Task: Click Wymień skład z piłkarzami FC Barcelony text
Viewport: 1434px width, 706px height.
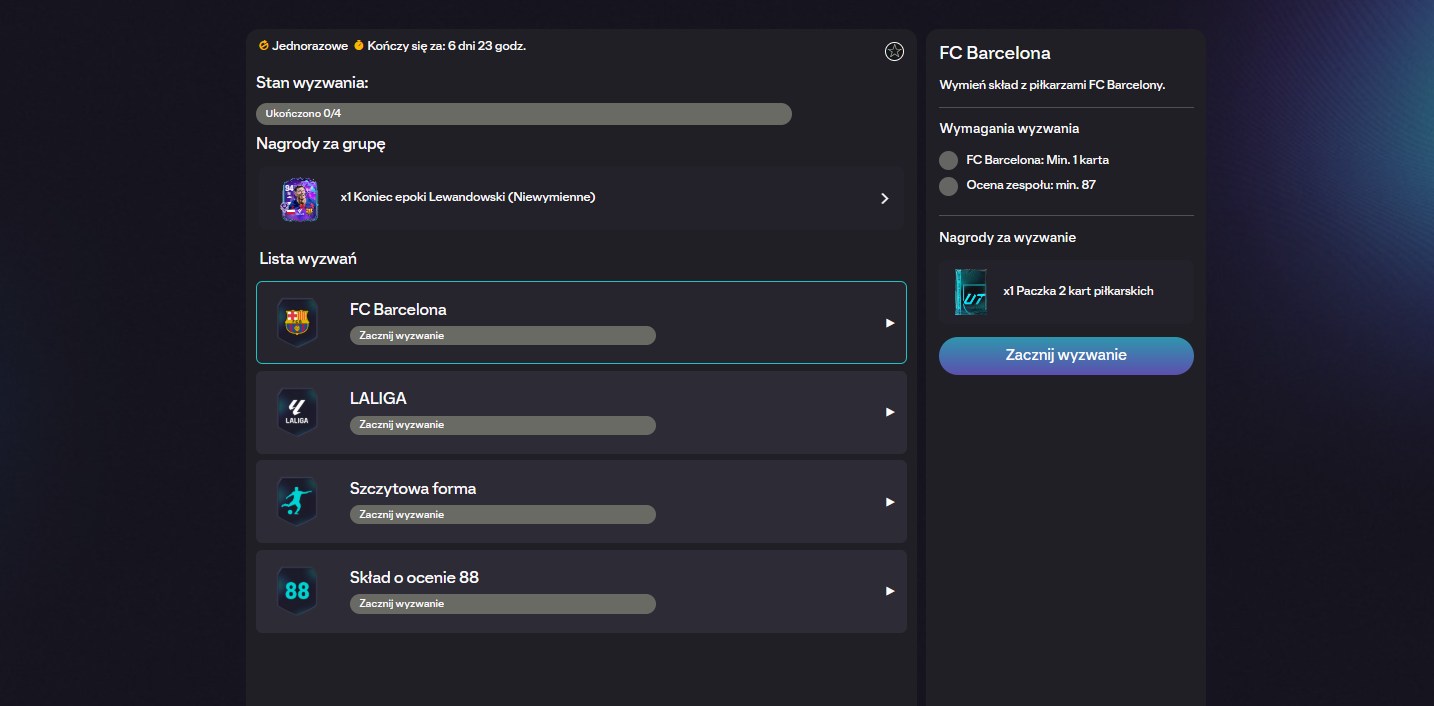Action: 1052,85
